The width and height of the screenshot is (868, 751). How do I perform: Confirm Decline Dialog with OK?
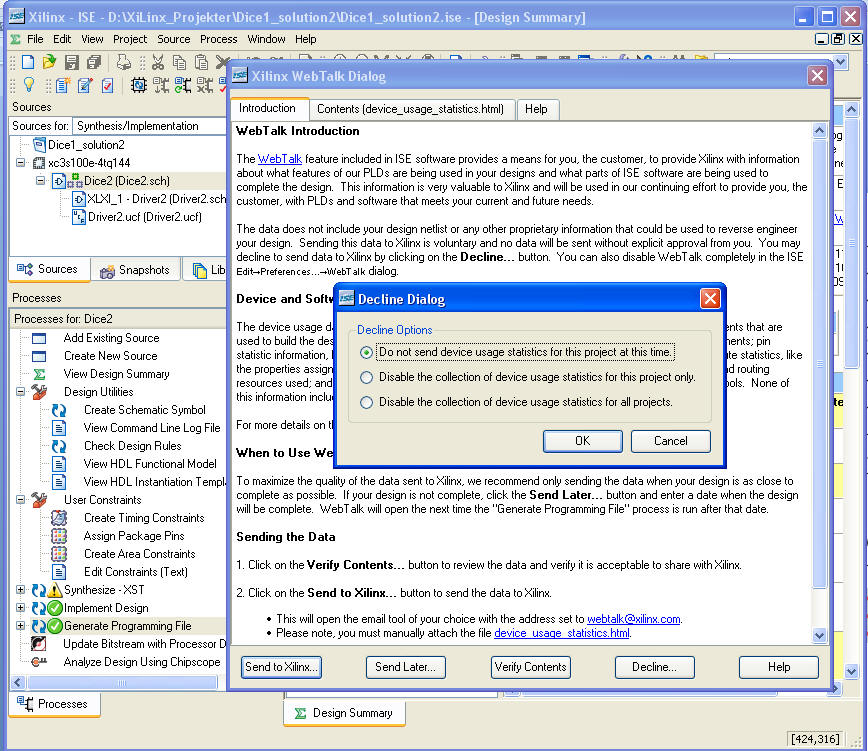(x=583, y=441)
